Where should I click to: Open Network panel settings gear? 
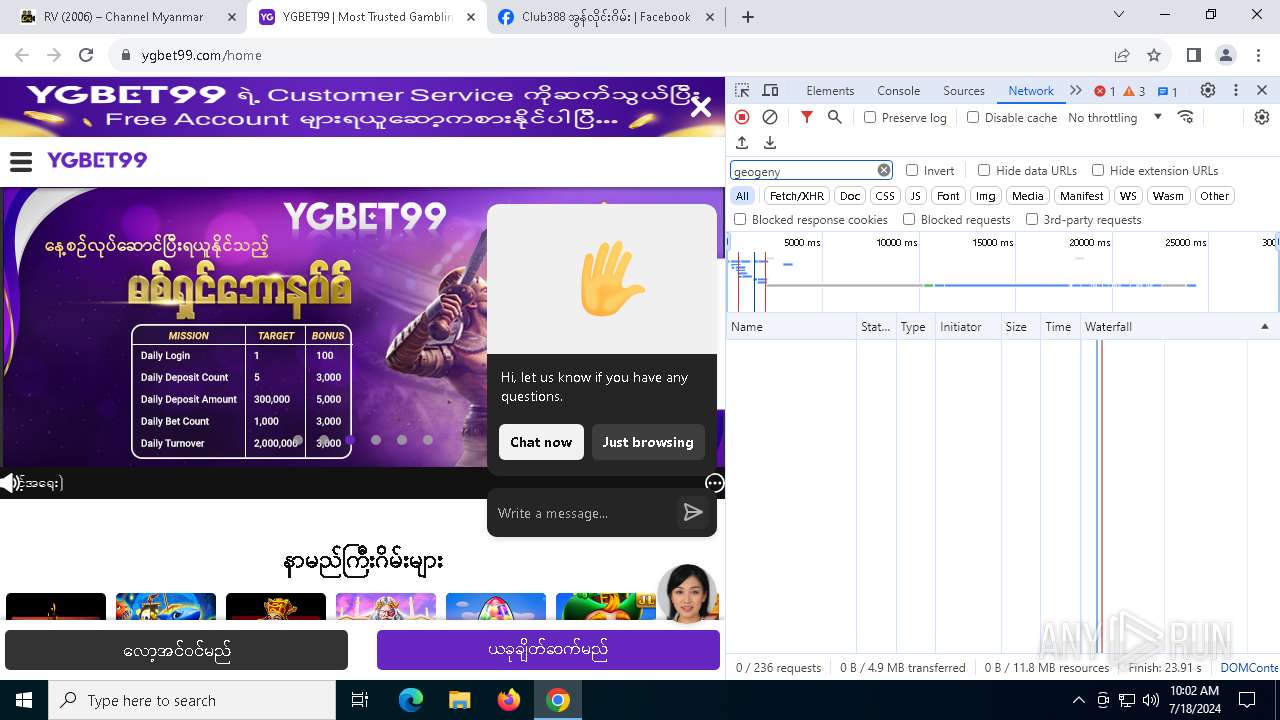coord(1262,117)
